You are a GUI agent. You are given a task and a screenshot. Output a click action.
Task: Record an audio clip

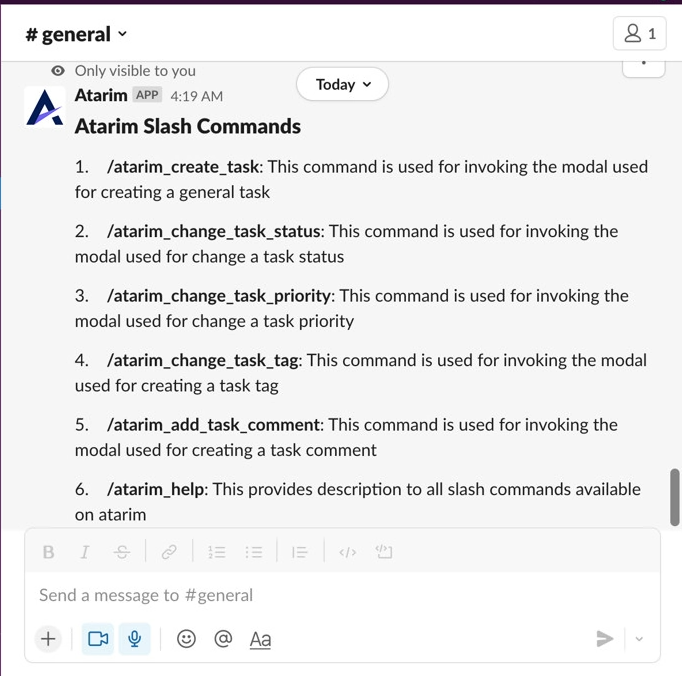coord(135,639)
